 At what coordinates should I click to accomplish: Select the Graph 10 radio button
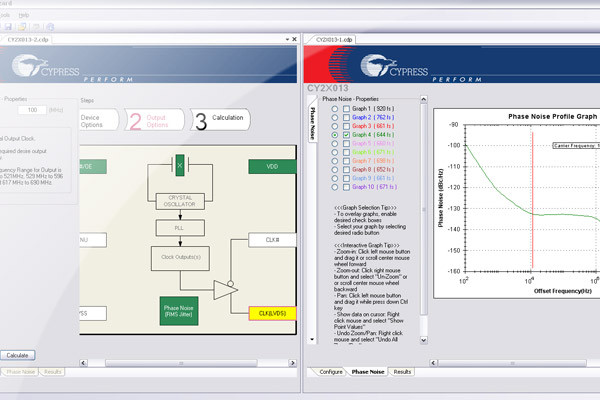(335, 187)
